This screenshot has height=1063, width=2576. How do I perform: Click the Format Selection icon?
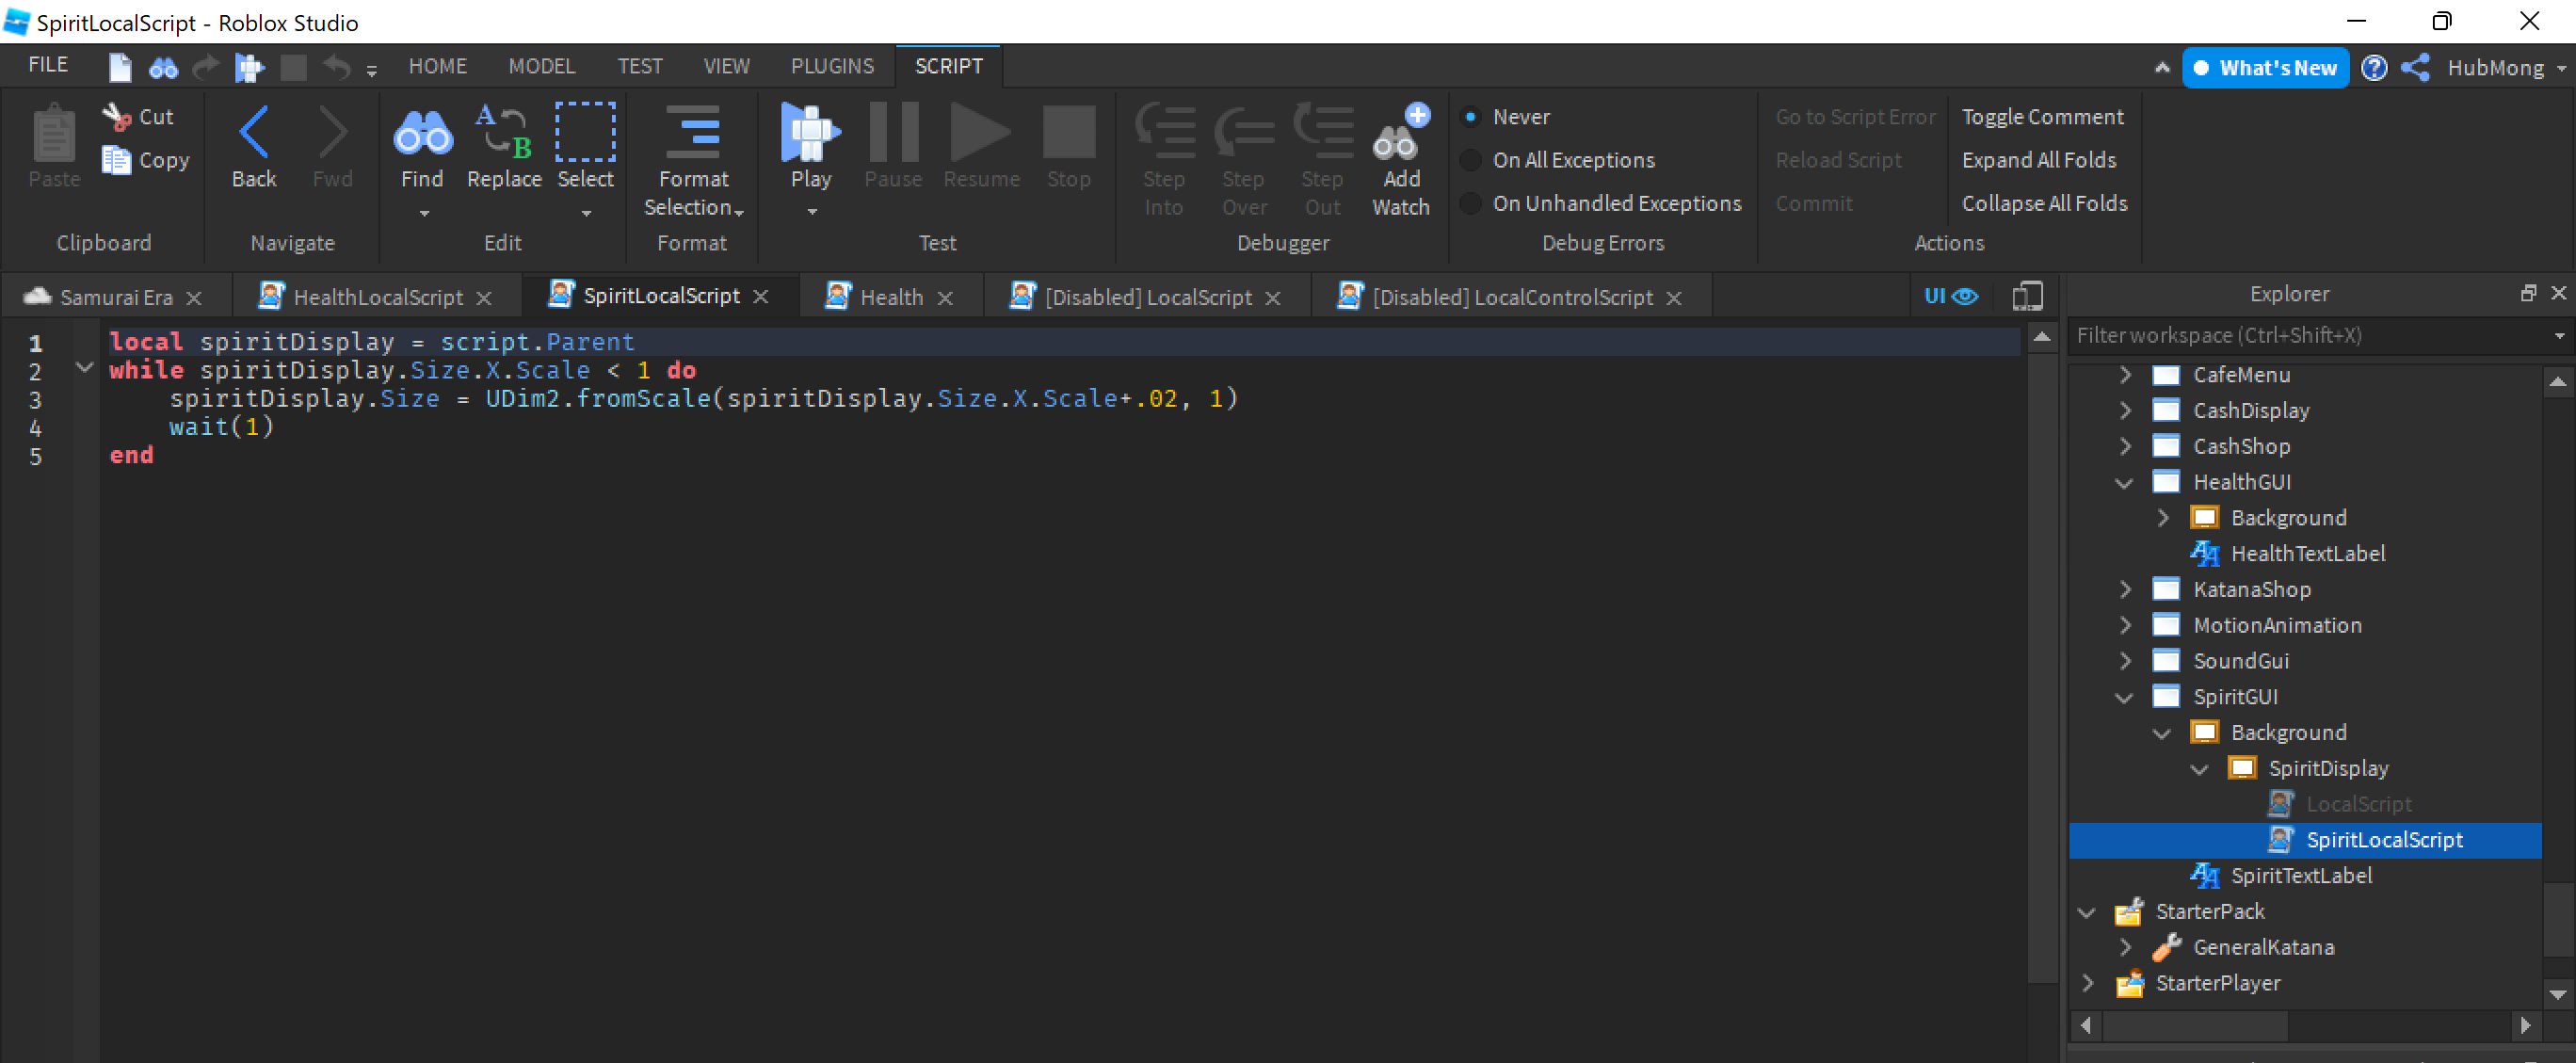[693, 132]
